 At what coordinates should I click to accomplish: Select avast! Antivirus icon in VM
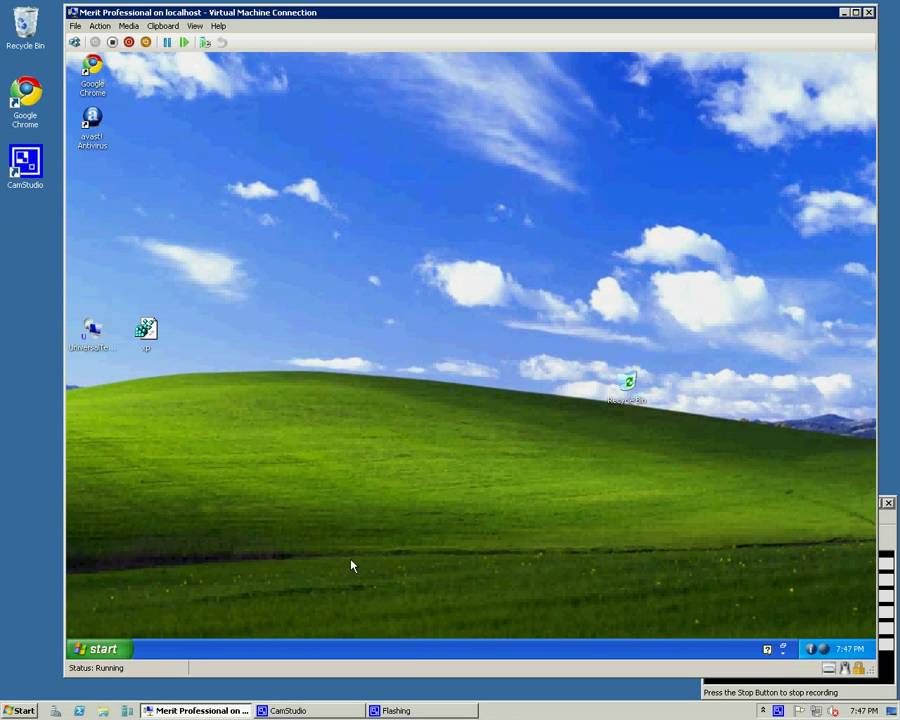point(92,128)
